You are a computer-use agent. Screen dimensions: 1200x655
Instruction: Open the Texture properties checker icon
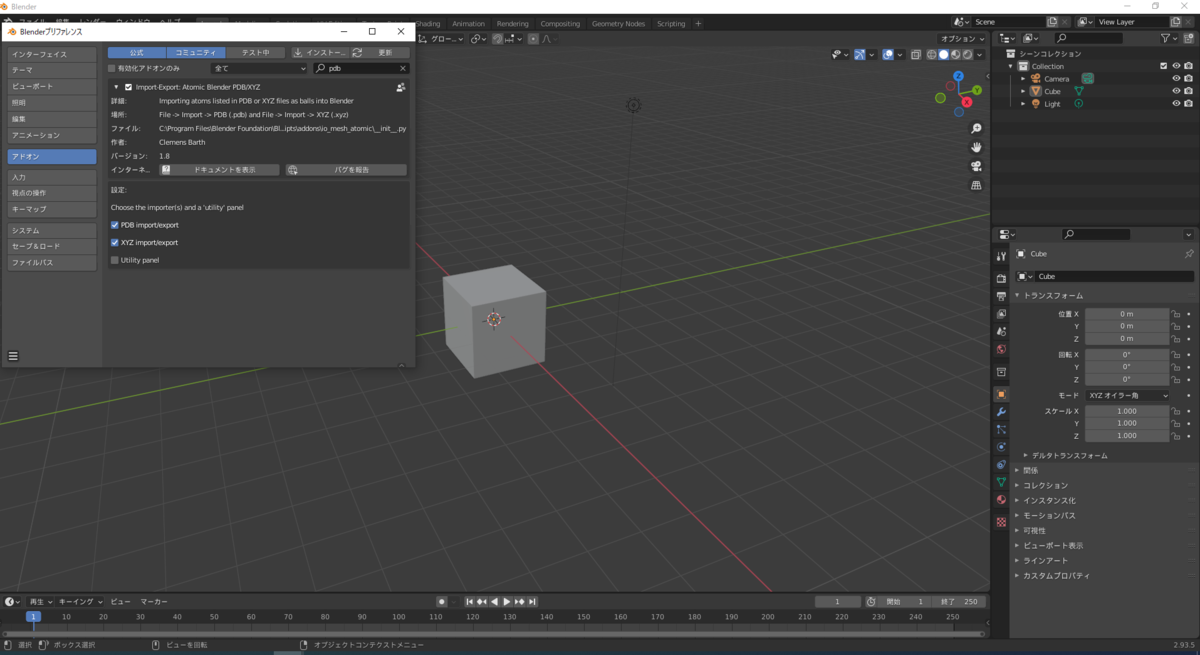1001,522
